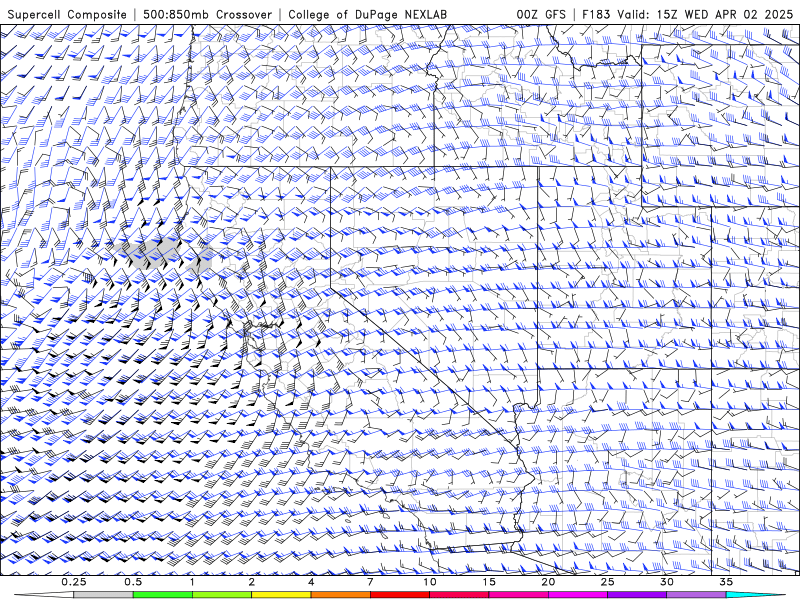Click the '30' color bar label
This screenshot has width=800, height=600.
[667, 582]
